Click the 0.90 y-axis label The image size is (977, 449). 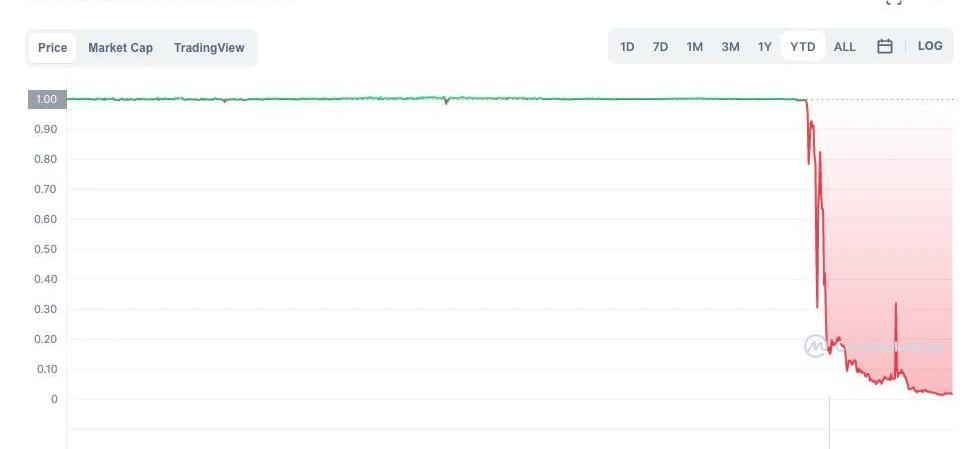(x=47, y=129)
